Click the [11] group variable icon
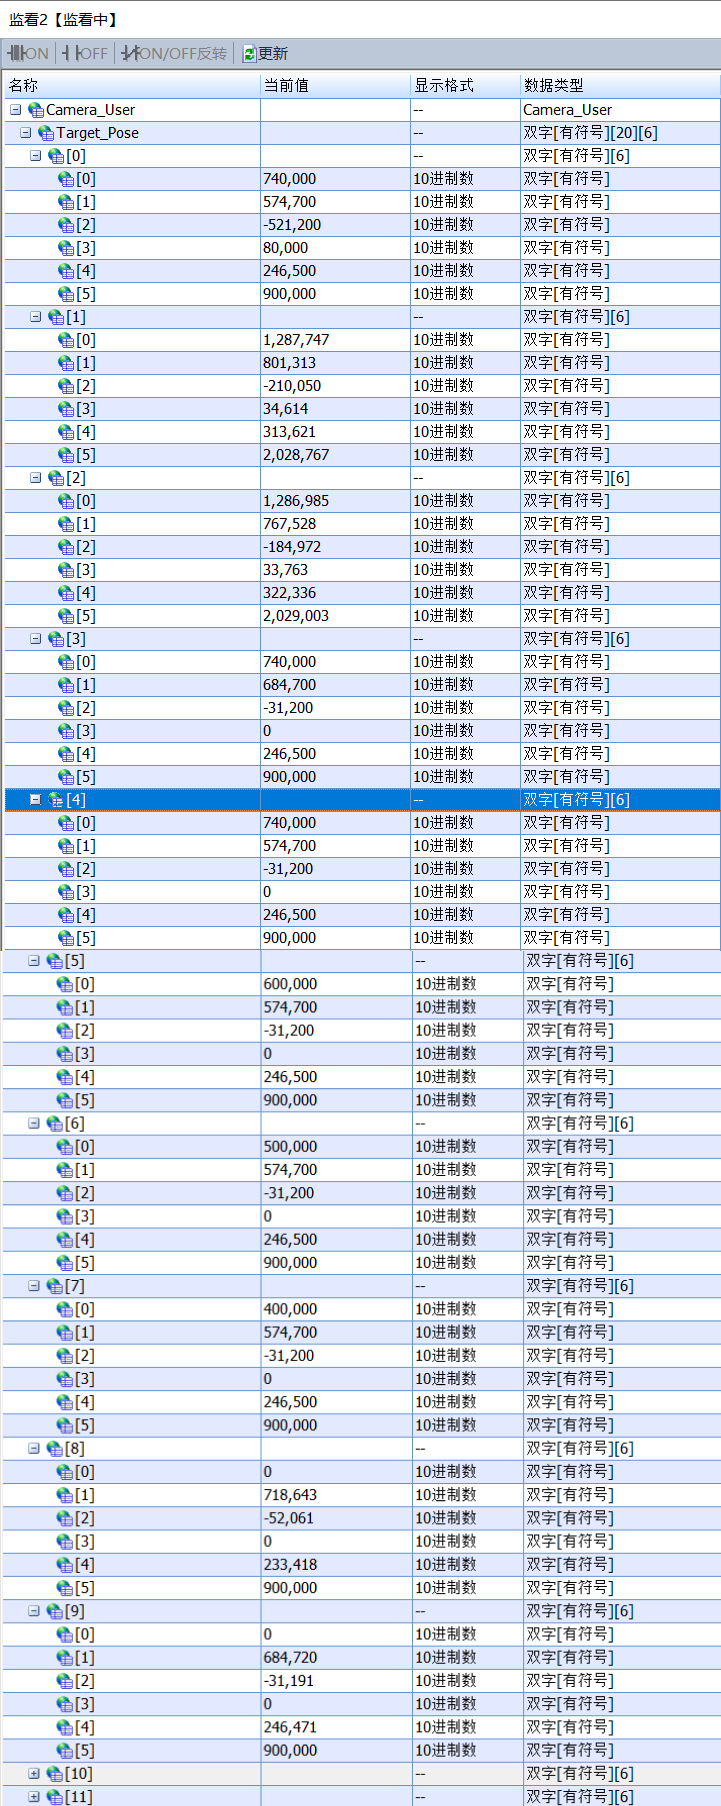721x1806 pixels. 55,1797
